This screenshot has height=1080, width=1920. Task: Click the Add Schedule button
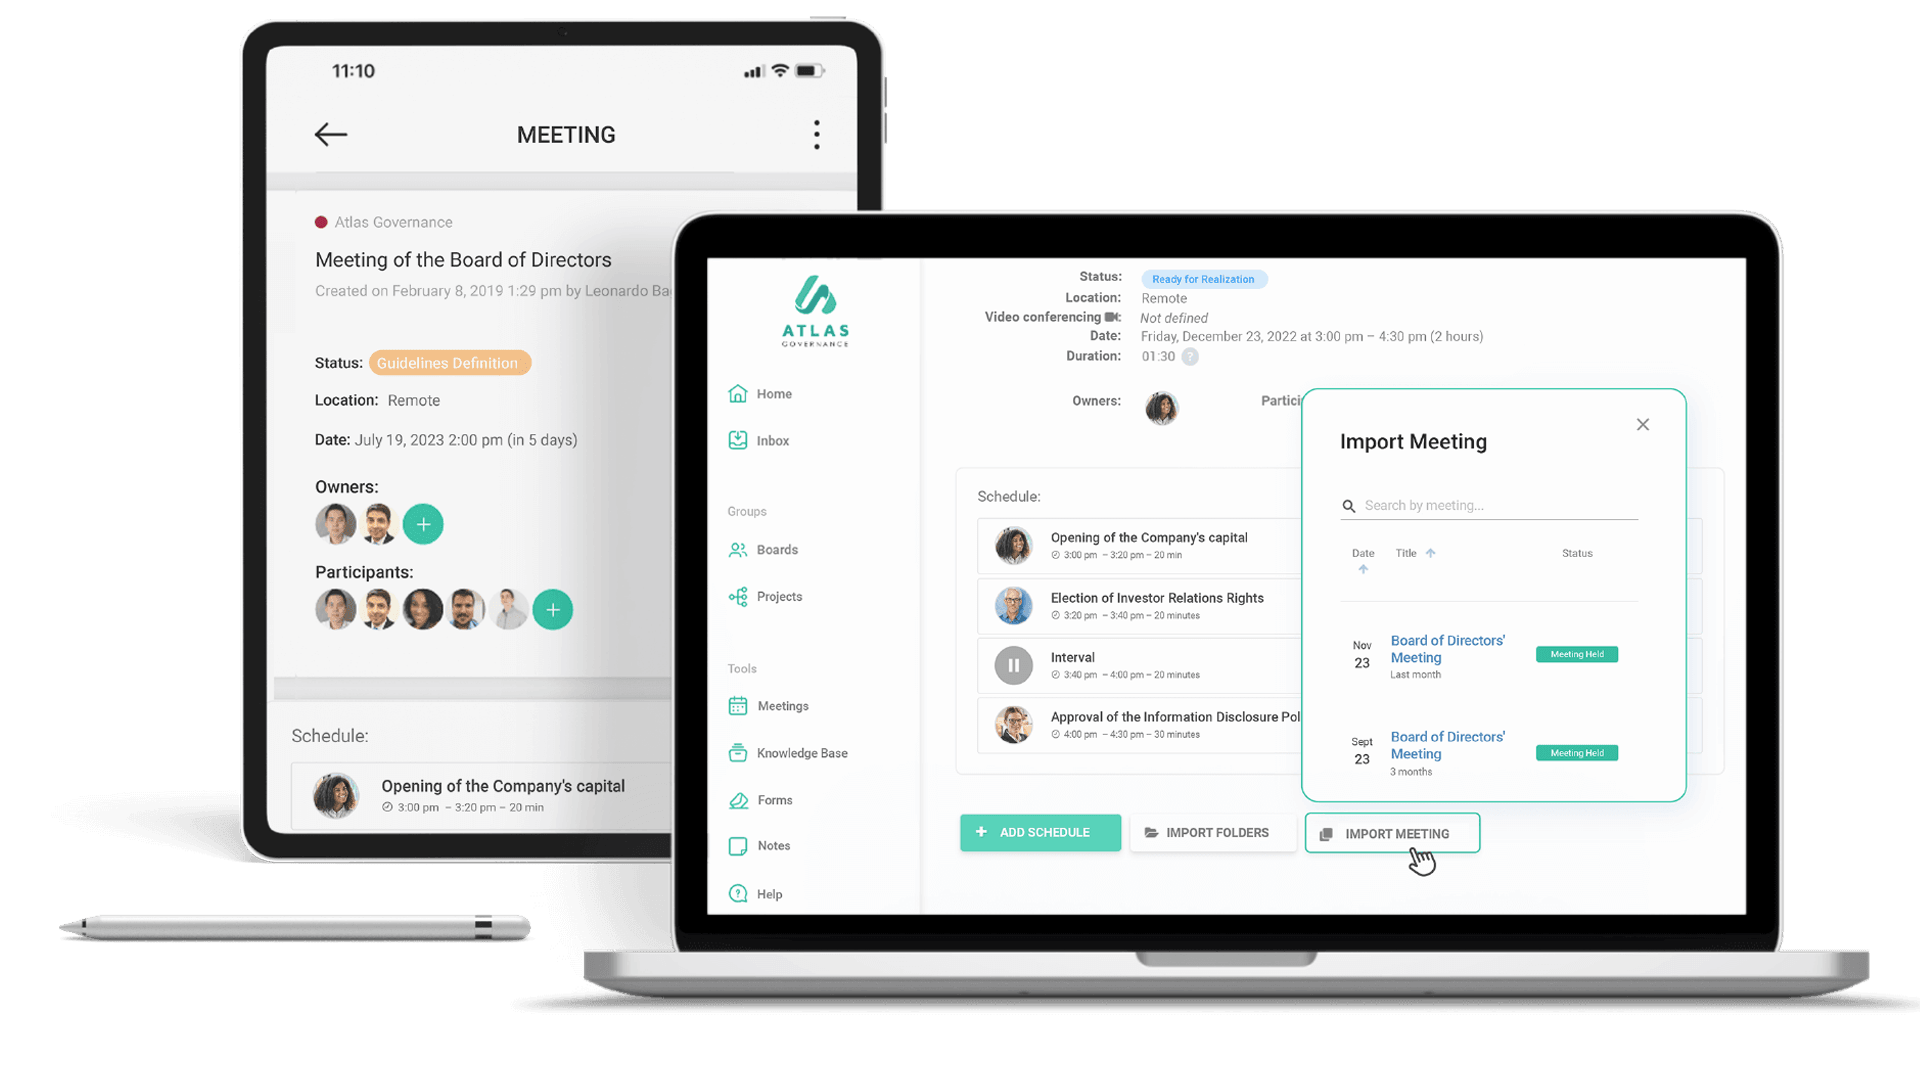click(x=1040, y=832)
